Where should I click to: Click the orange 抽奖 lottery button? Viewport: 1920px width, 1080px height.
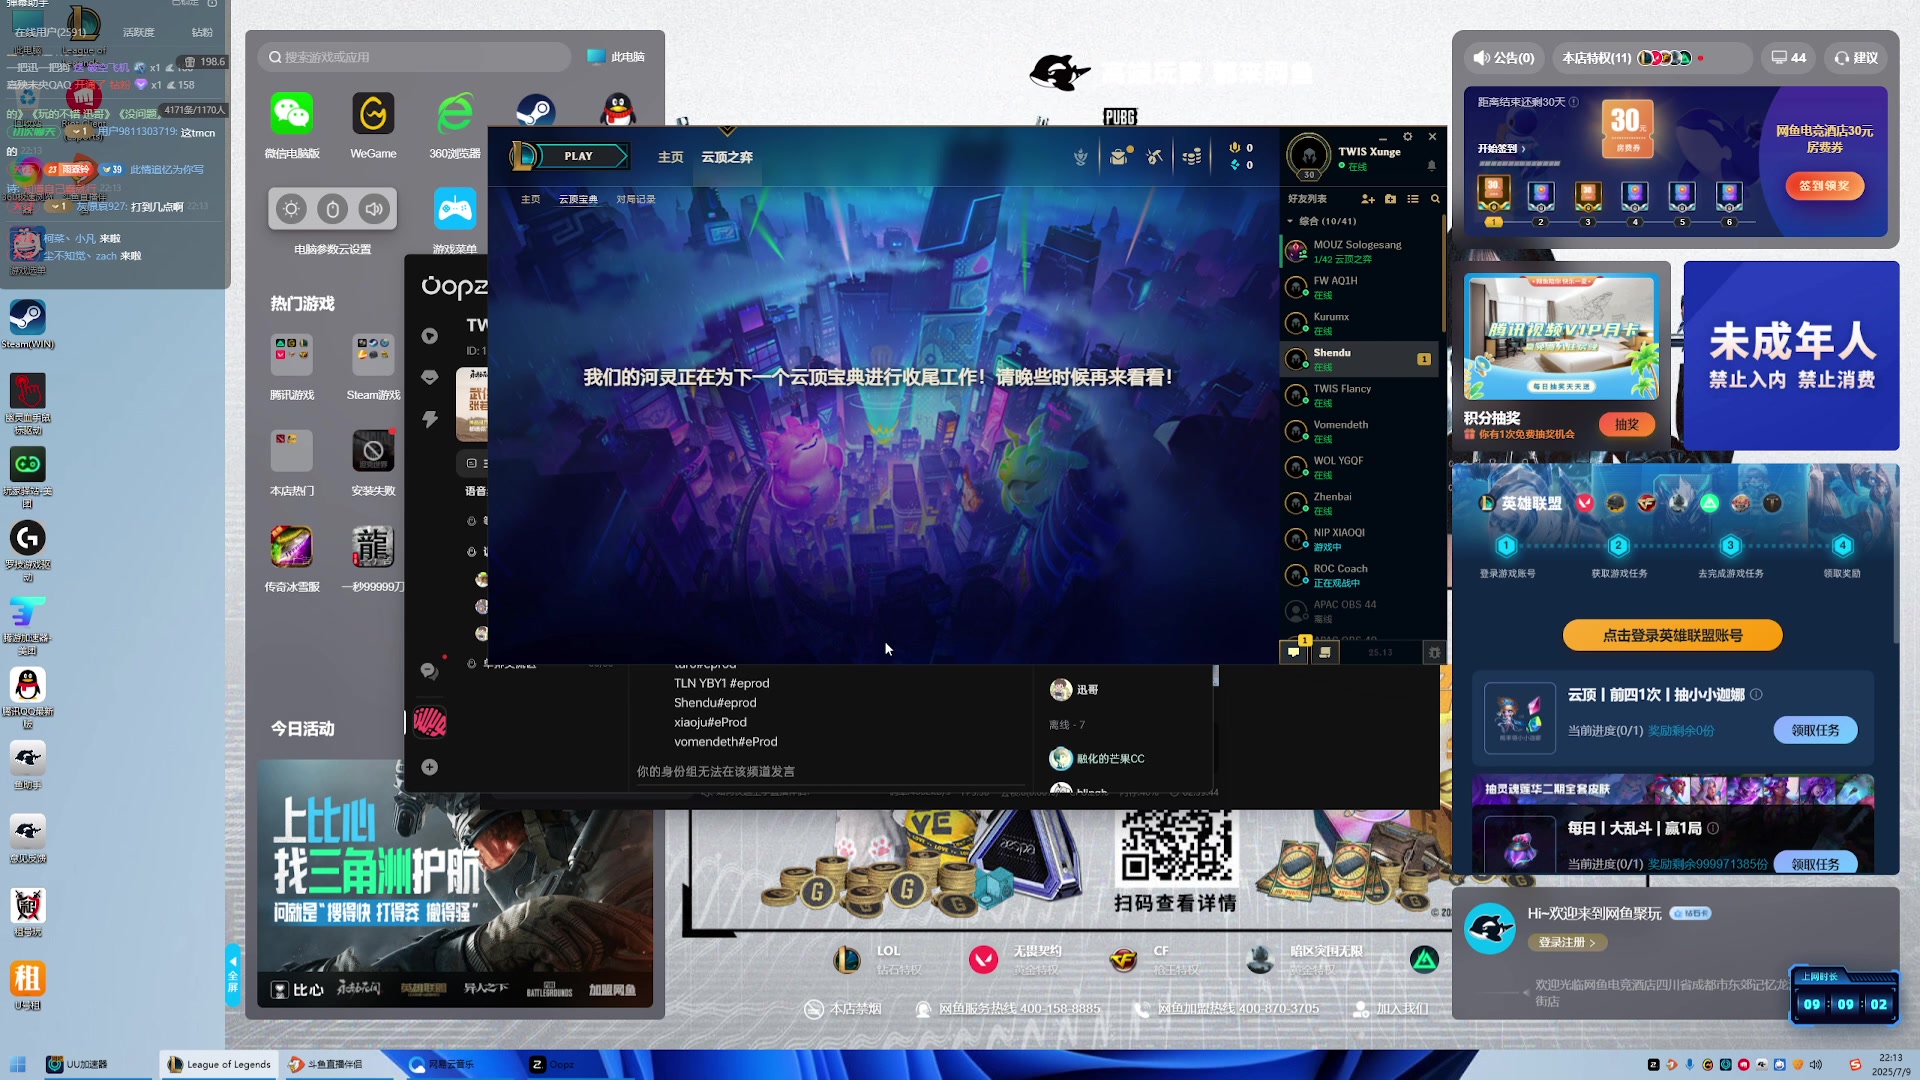point(1627,424)
